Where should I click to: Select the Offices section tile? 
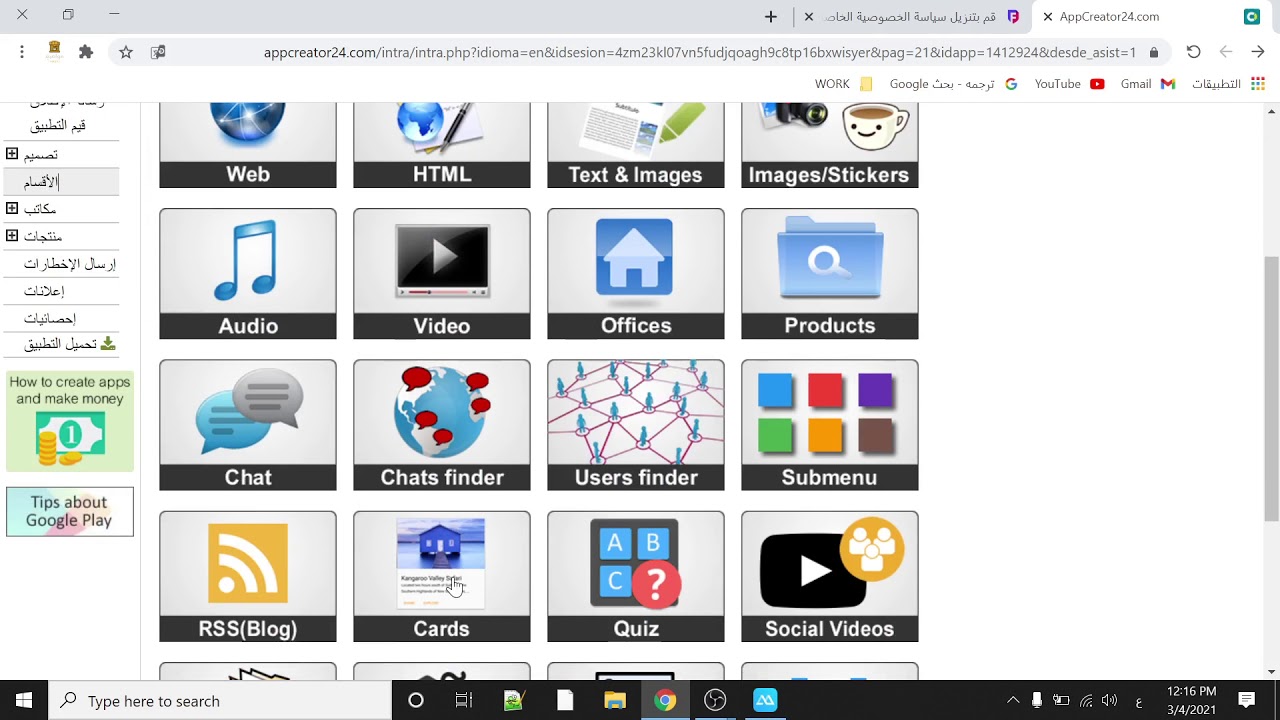[x=636, y=274]
